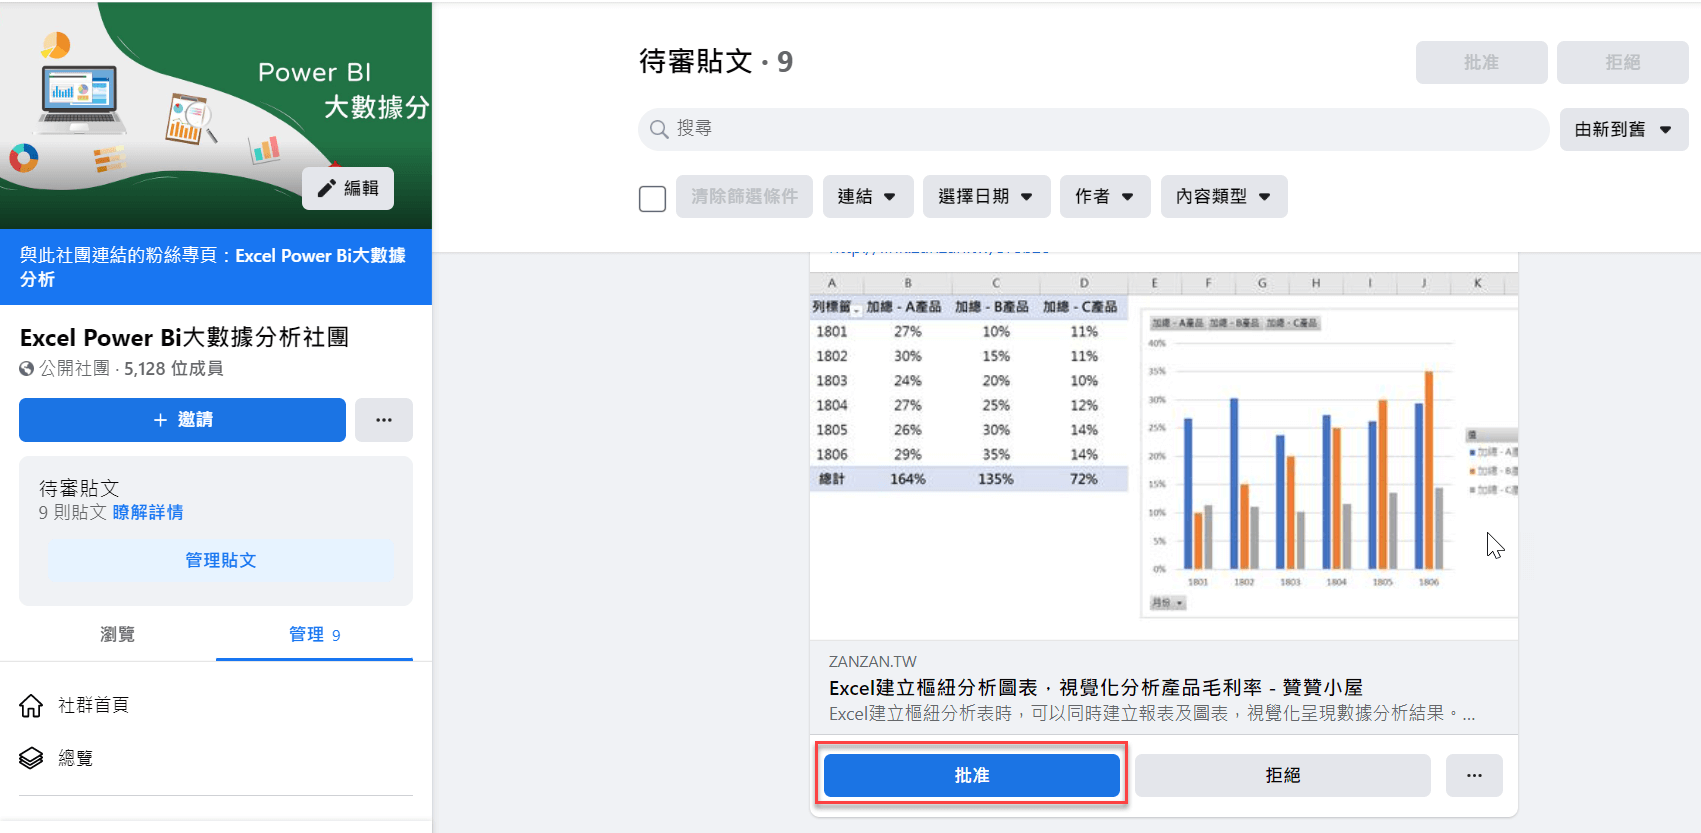Click the 編輯 cover edit button
1701x833 pixels.
[x=348, y=188]
